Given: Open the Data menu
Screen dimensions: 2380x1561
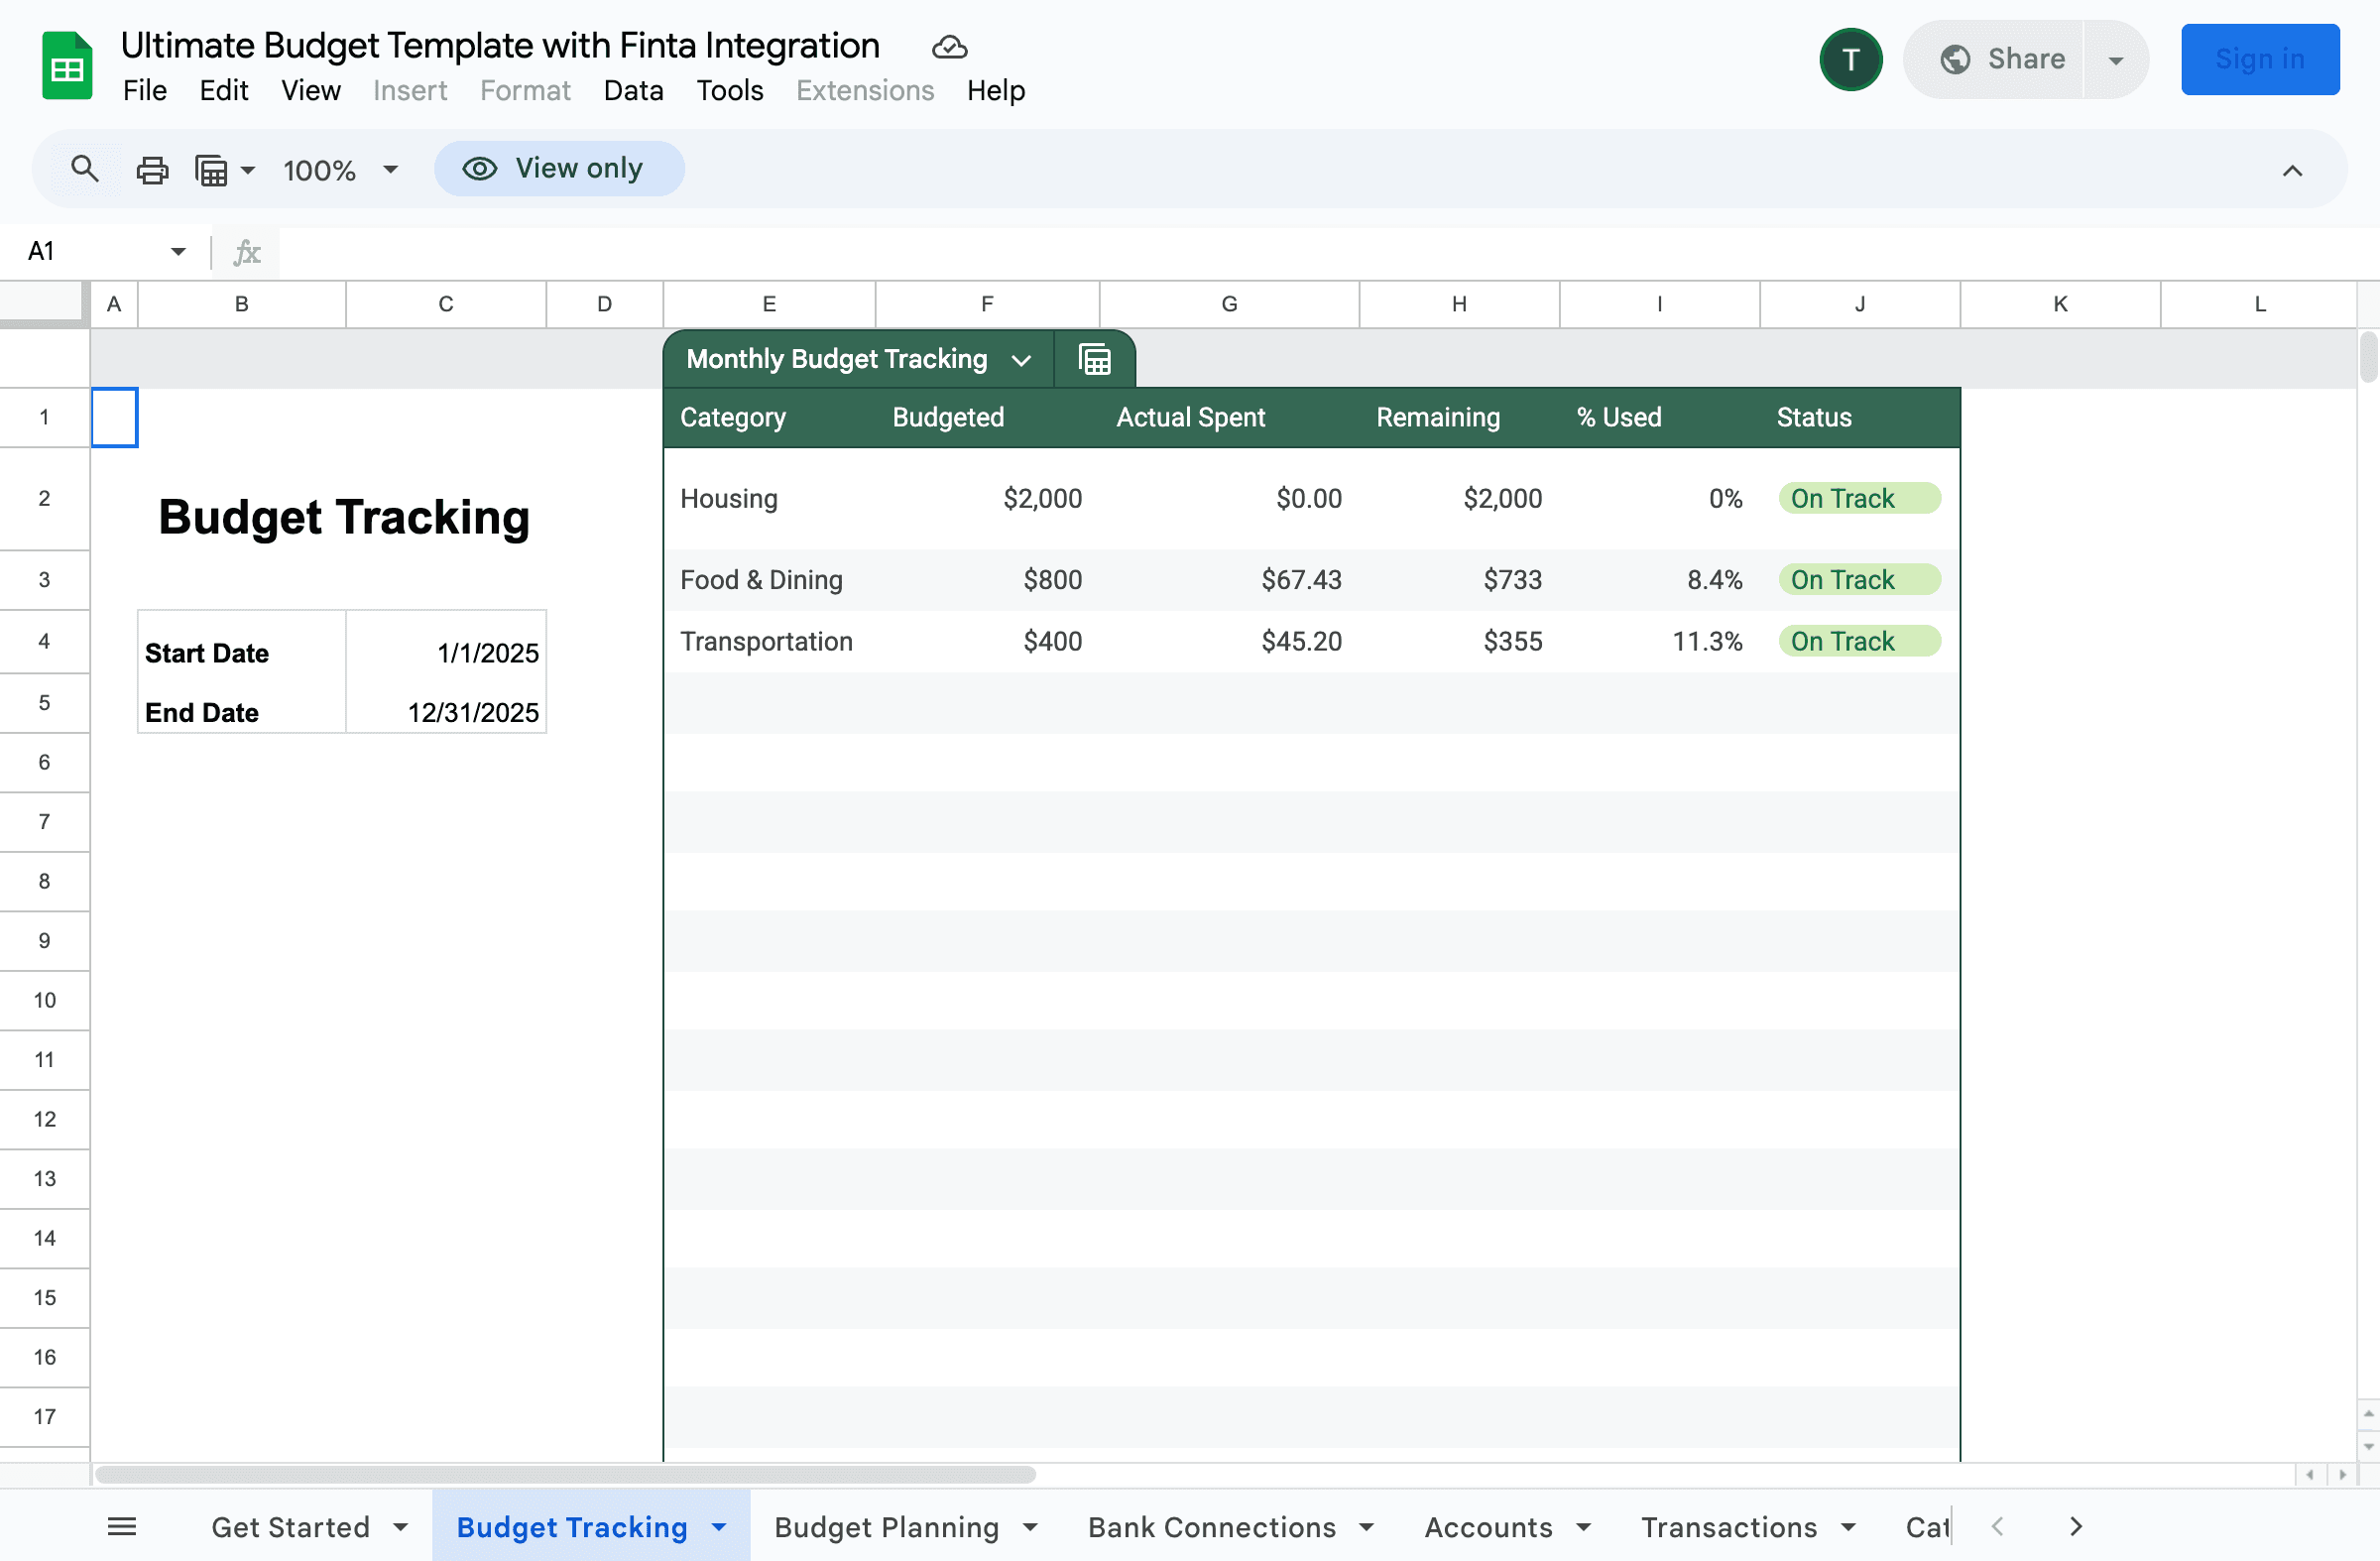Looking at the screenshot, I should tap(633, 91).
